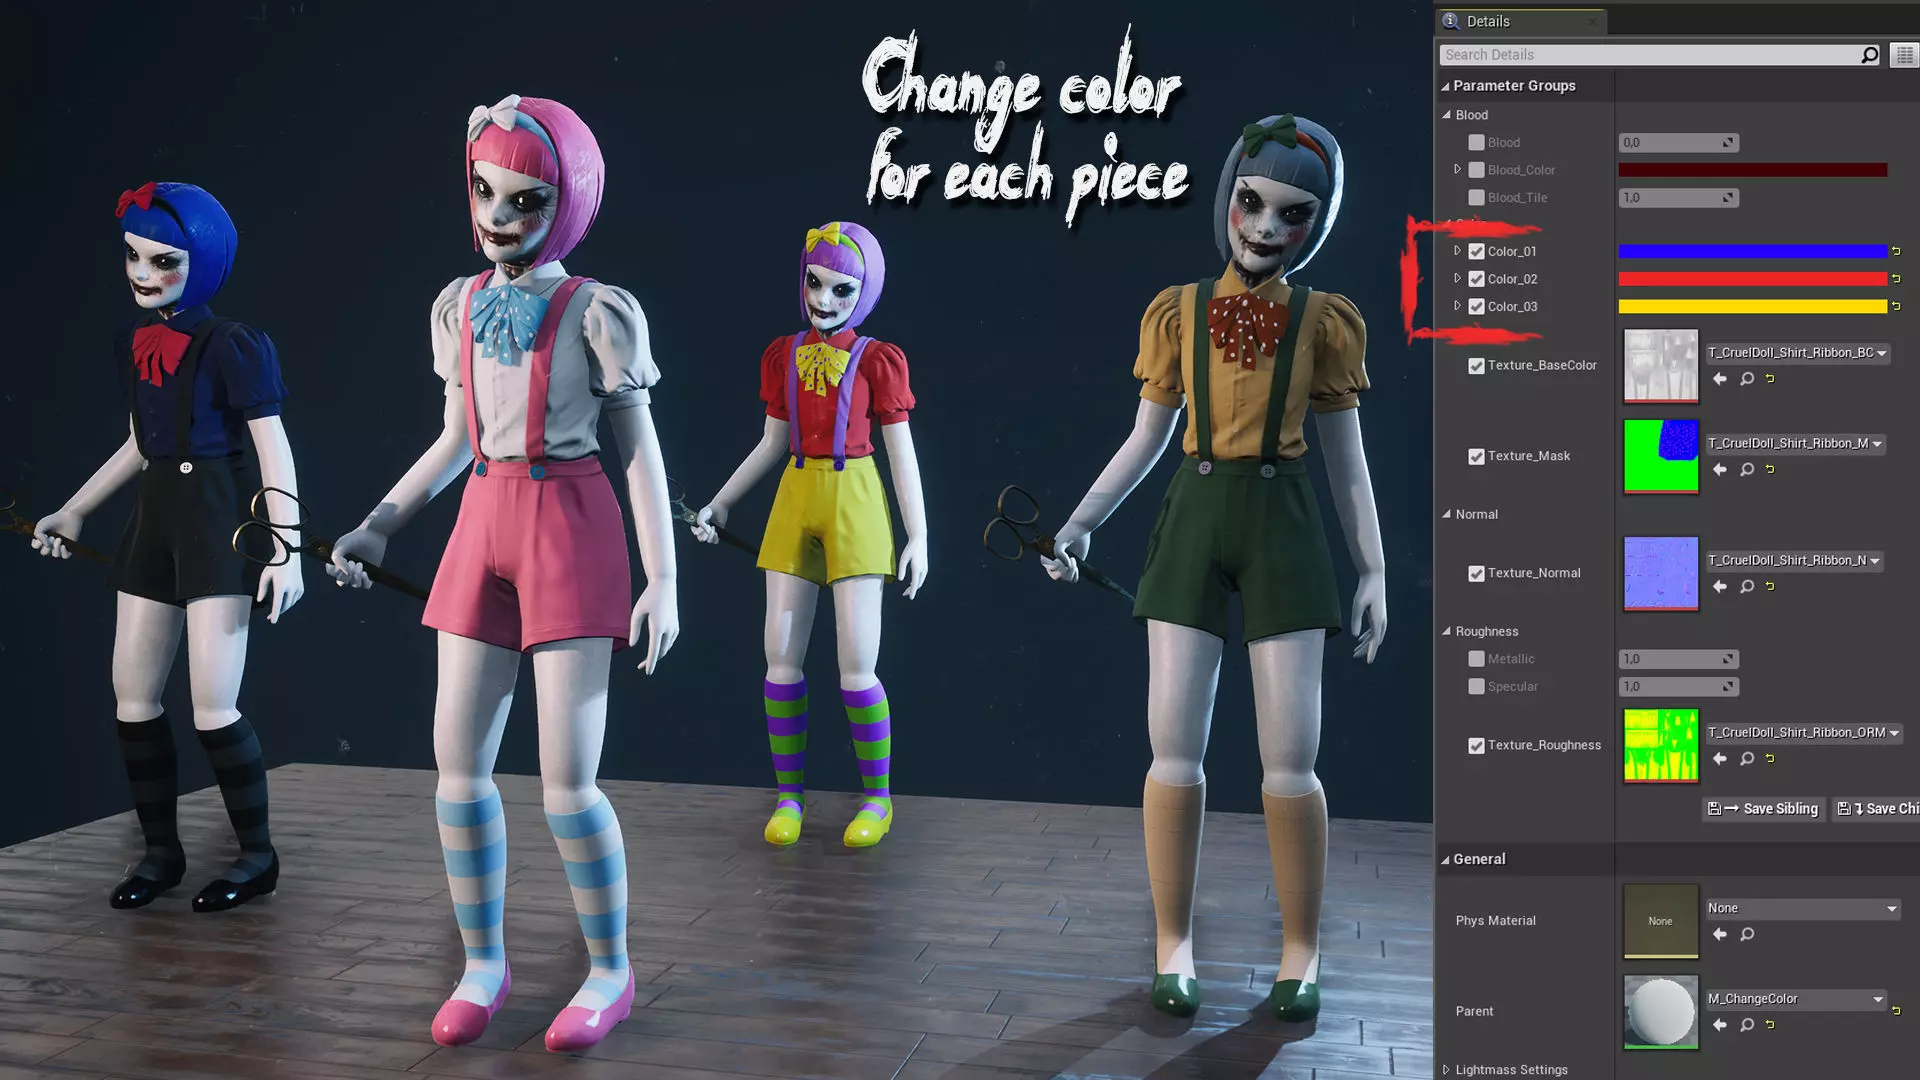Disable the Color_02 parameter checkbox
1920x1080 pixels.
tap(1476, 279)
